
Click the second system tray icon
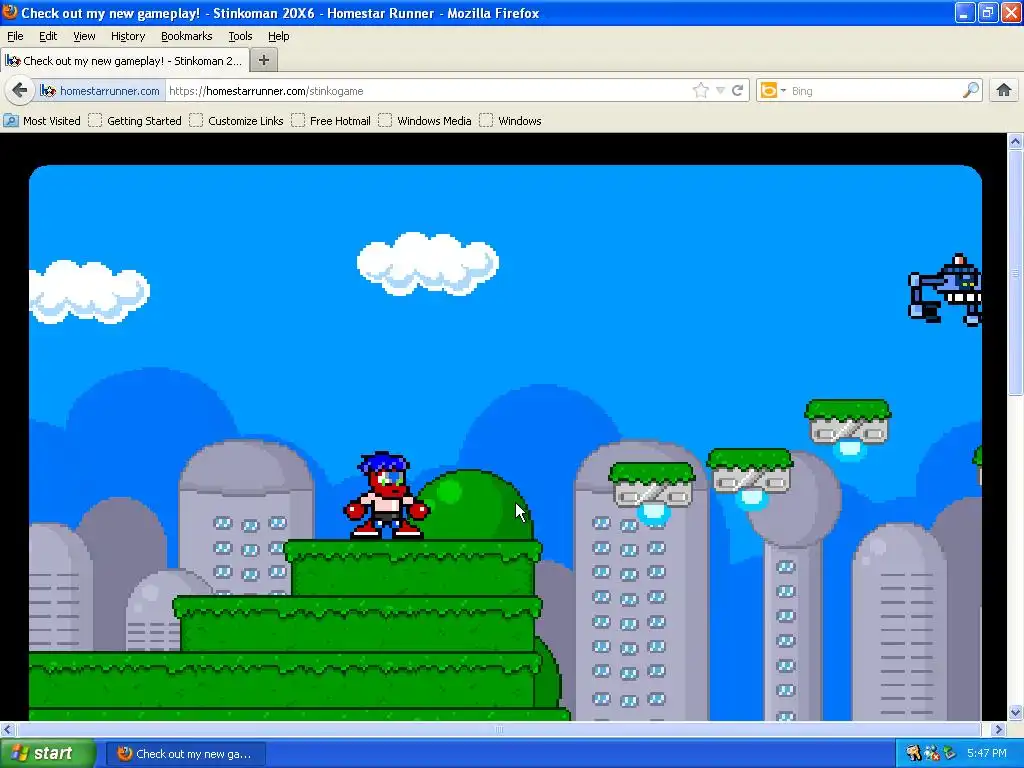pos(931,753)
